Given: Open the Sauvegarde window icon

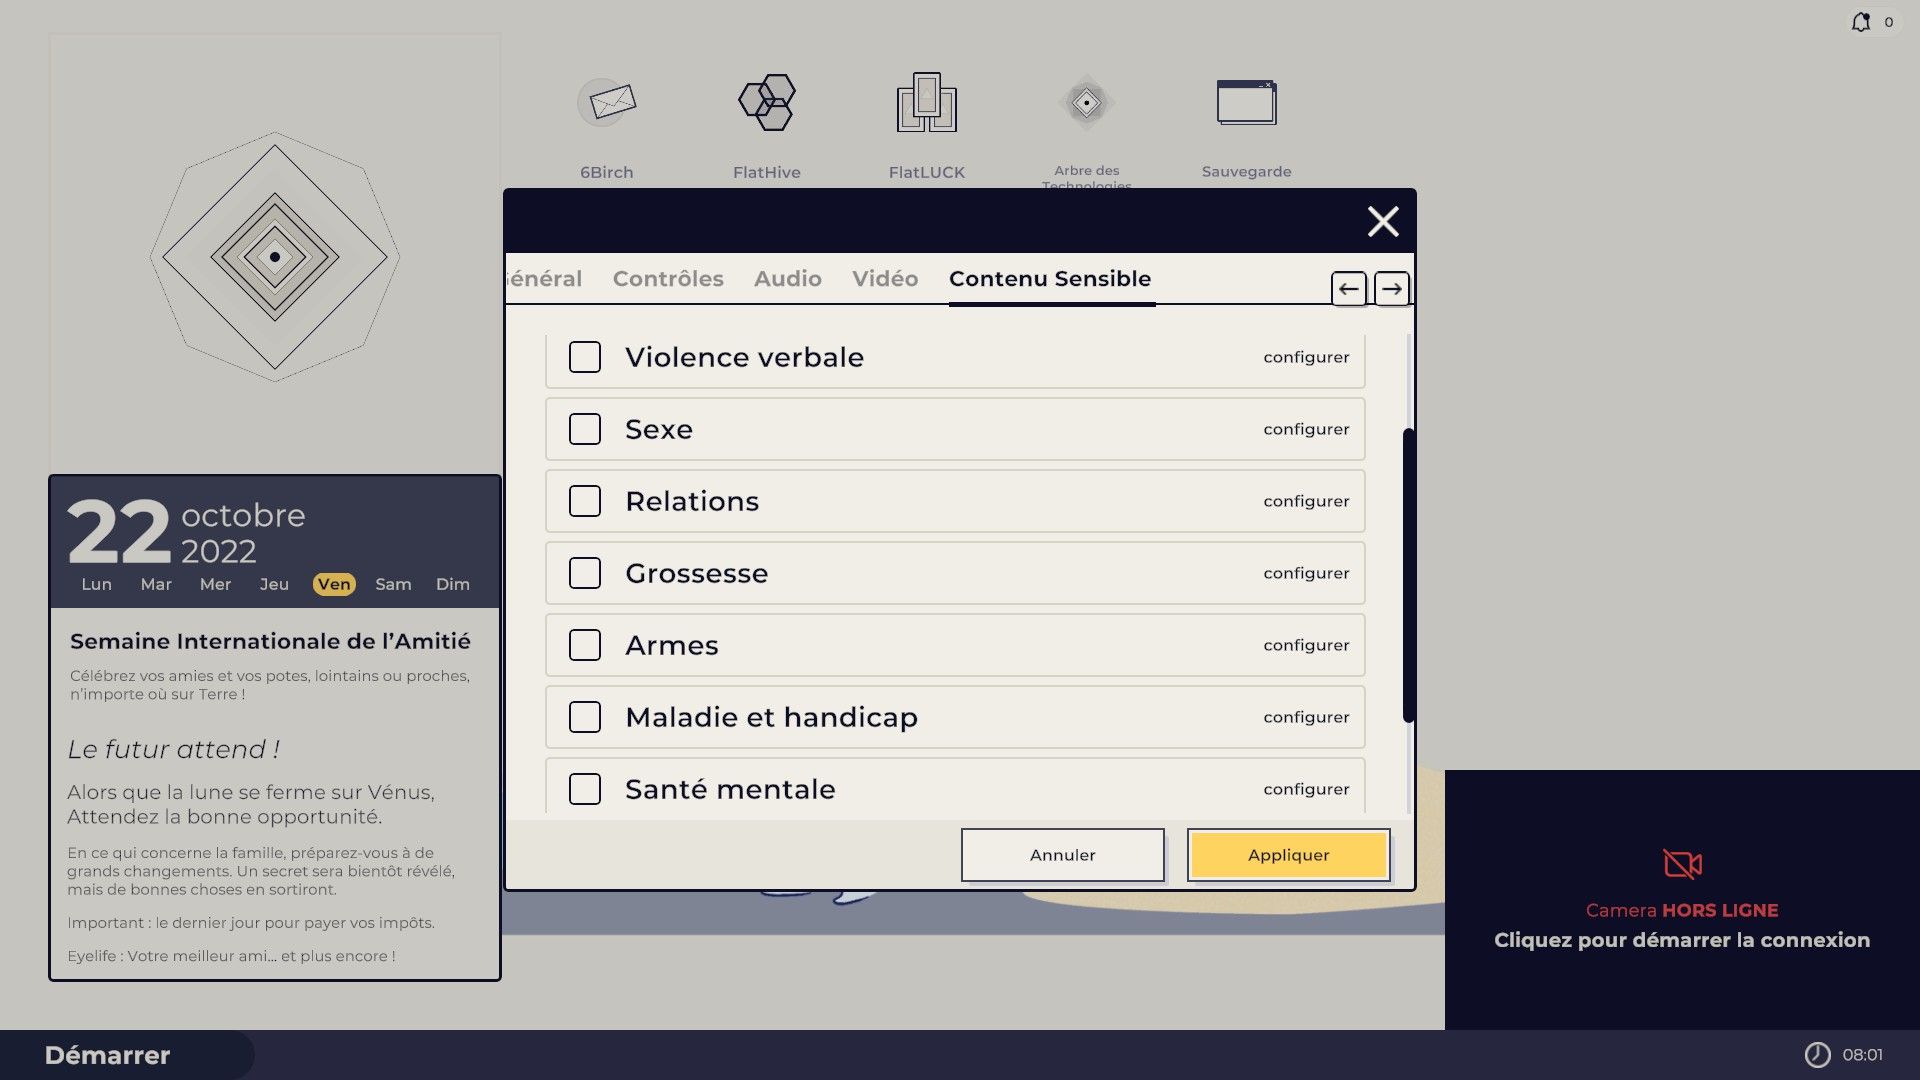Looking at the screenshot, I should pyautogui.click(x=1246, y=102).
